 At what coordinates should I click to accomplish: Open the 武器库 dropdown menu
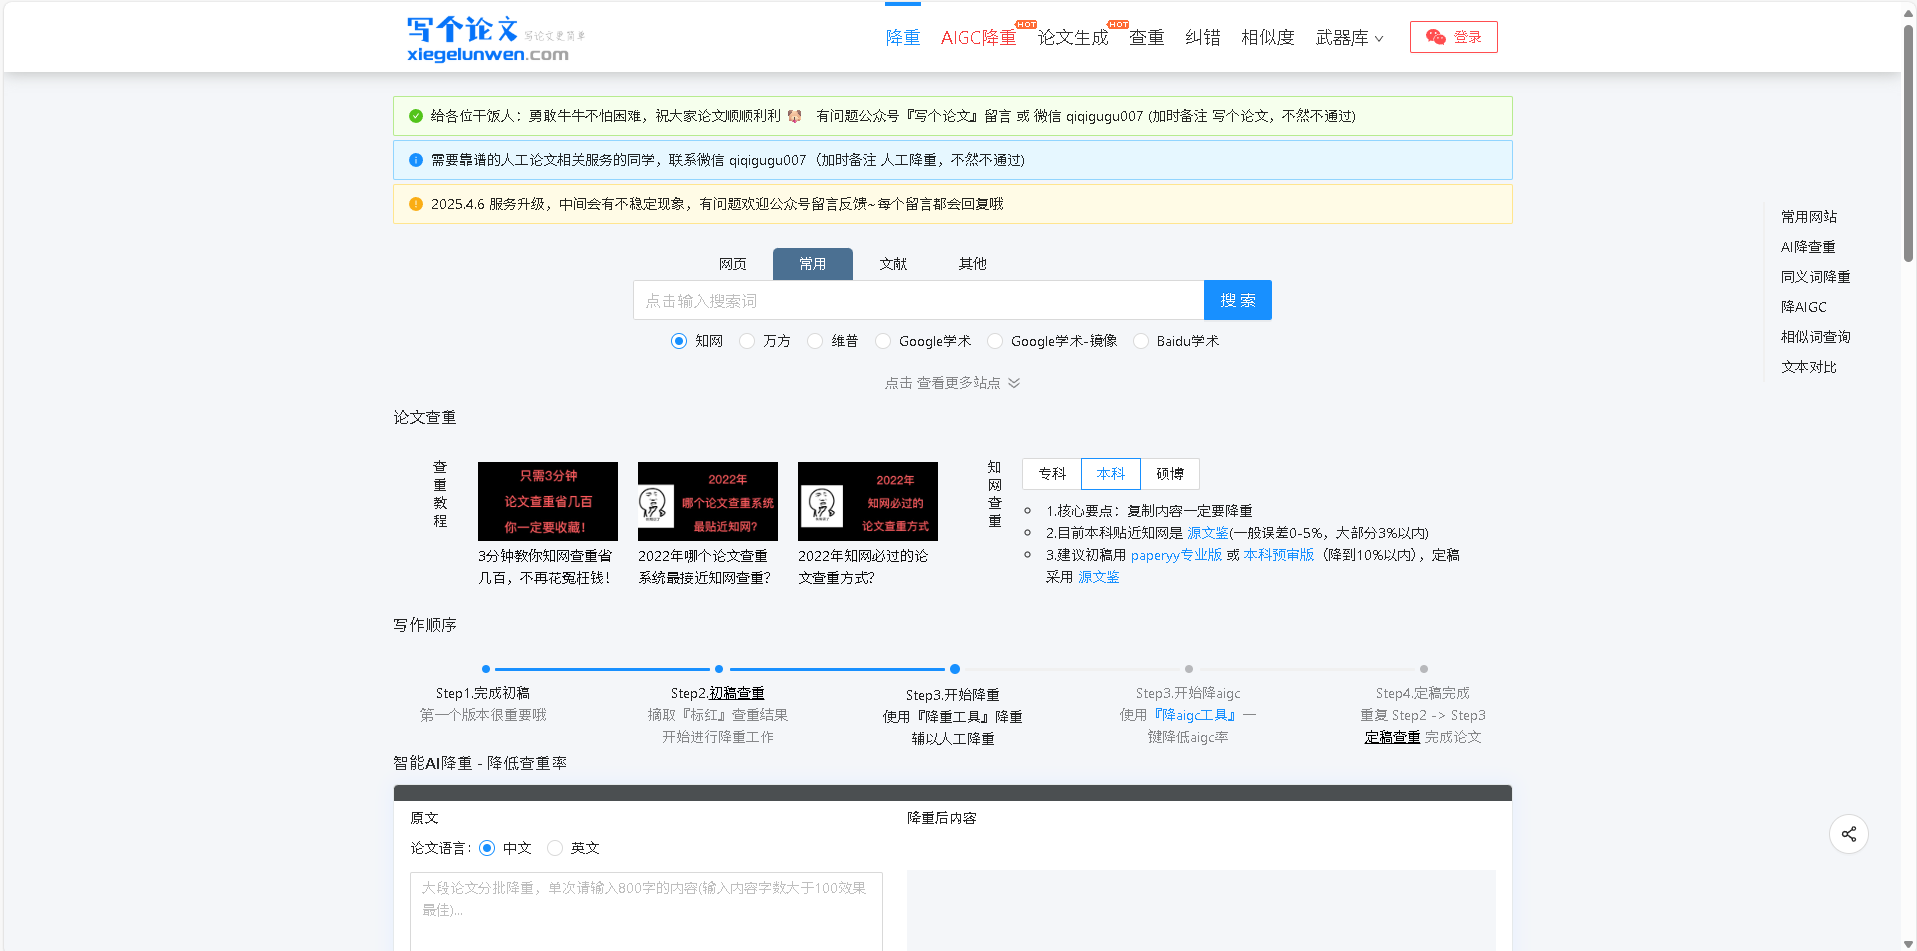[x=1348, y=37]
